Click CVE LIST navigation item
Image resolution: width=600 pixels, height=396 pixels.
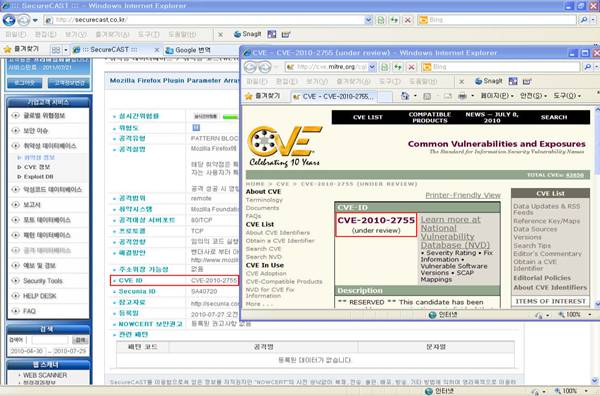(x=367, y=117)
